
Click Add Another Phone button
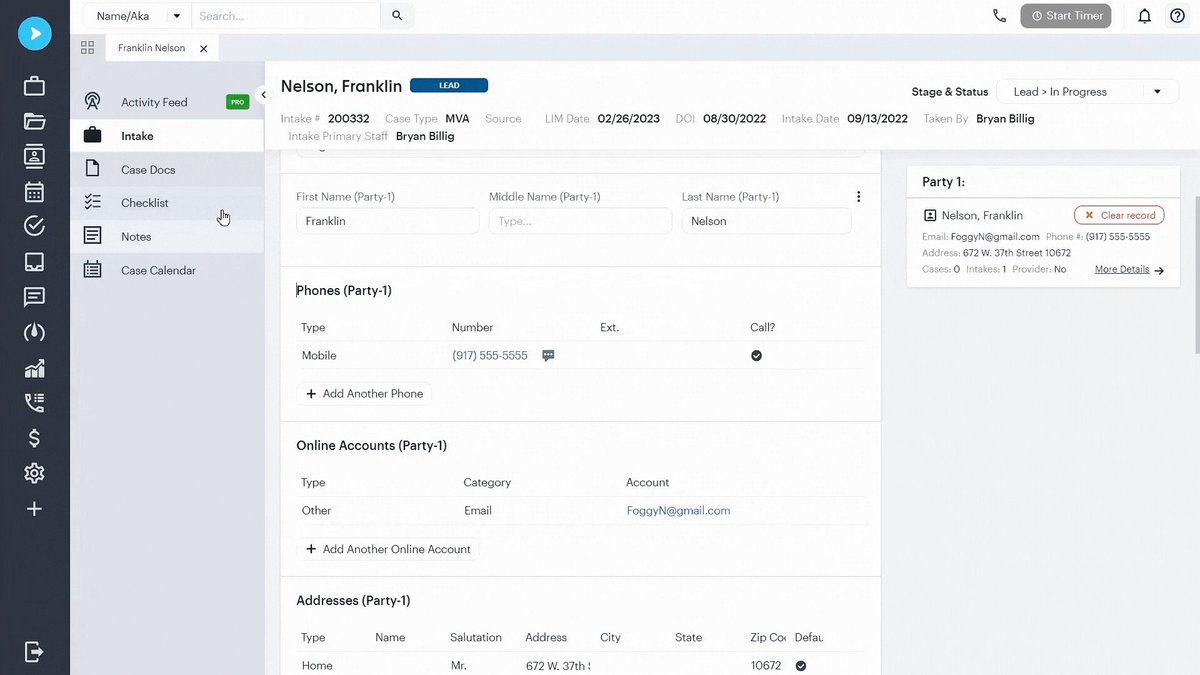point(364,394)
